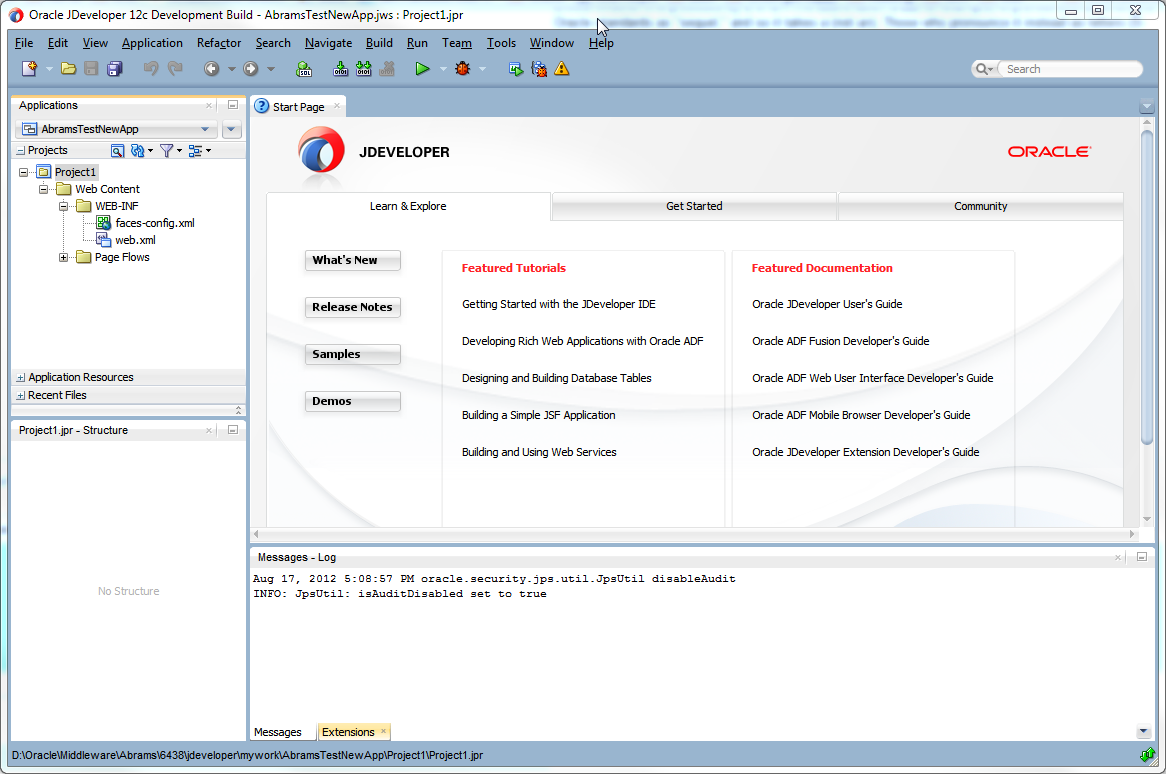Click the Debug ladybug icon
This screenshot has width=1166, height=774.
462,69
